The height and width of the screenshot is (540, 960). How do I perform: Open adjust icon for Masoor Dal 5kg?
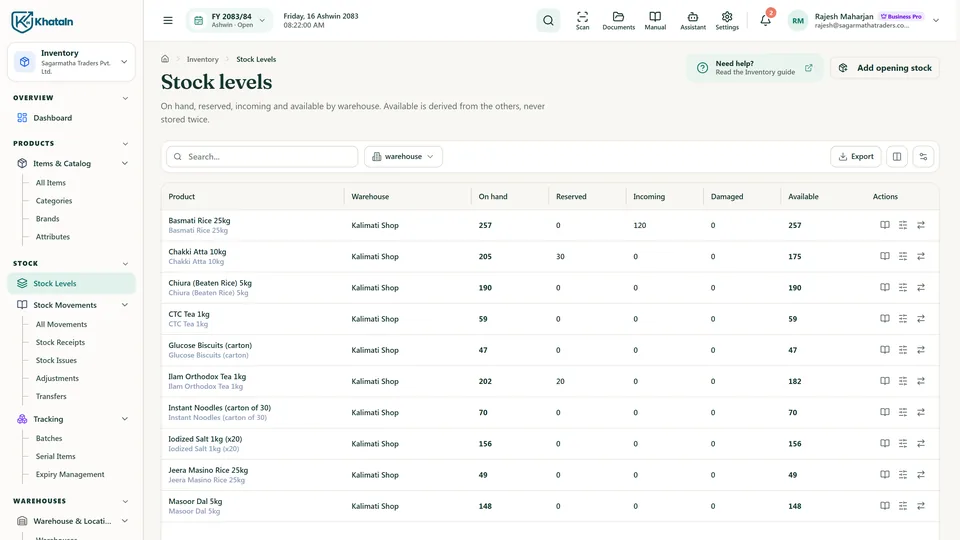coord(903,506)
